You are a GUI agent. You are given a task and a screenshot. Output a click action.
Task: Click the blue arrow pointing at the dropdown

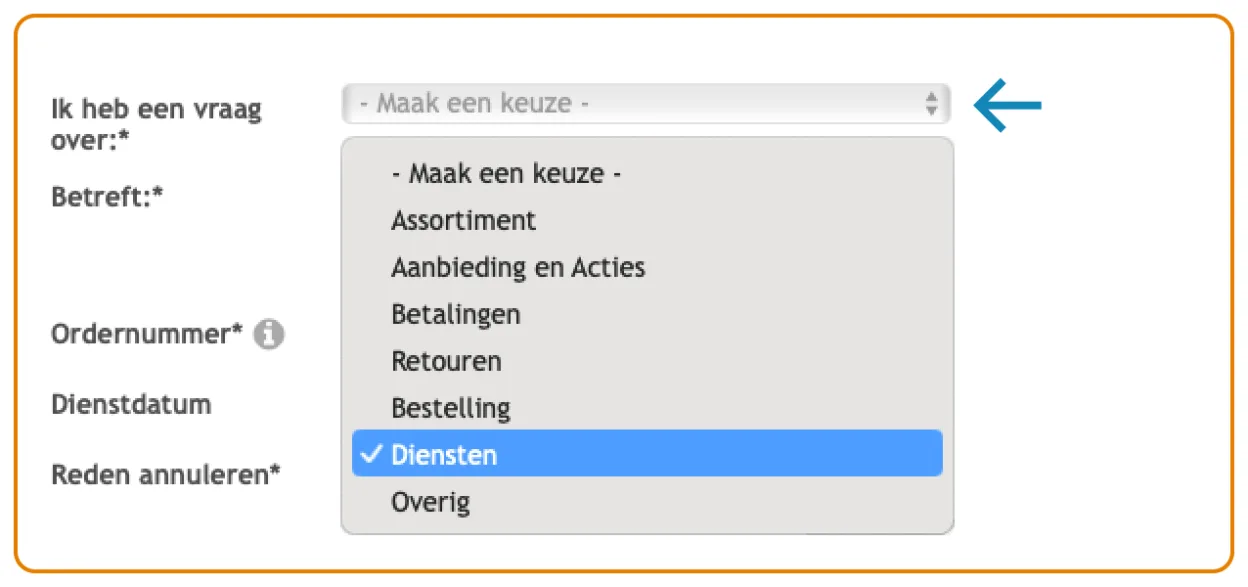point(1008,104)
